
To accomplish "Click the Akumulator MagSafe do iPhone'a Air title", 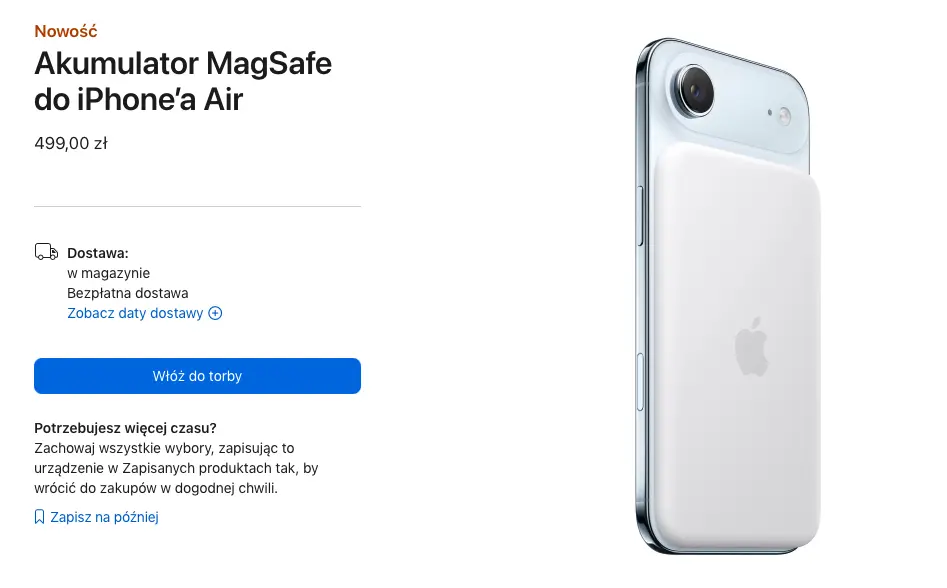I will click(x=183, y=81).
